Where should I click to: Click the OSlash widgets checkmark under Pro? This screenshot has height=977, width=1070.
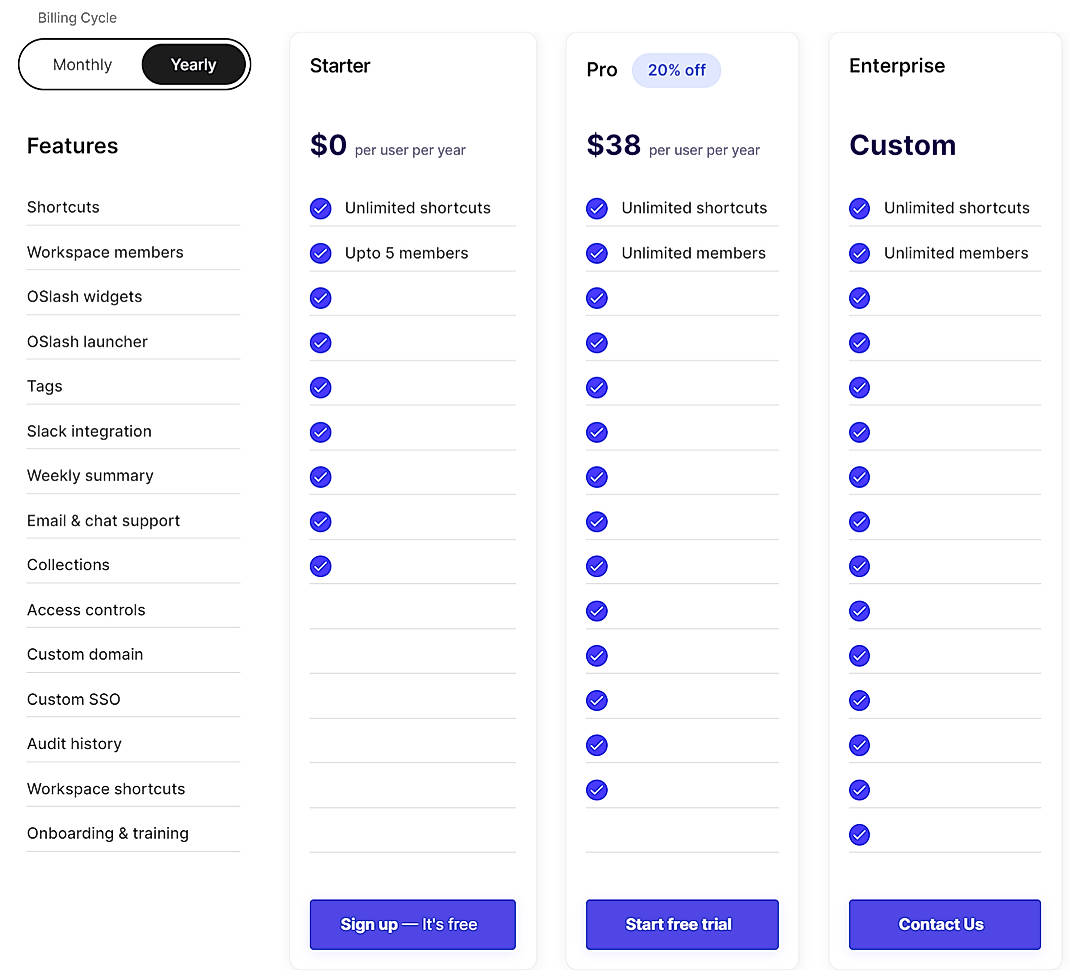(x=597, y=298)
